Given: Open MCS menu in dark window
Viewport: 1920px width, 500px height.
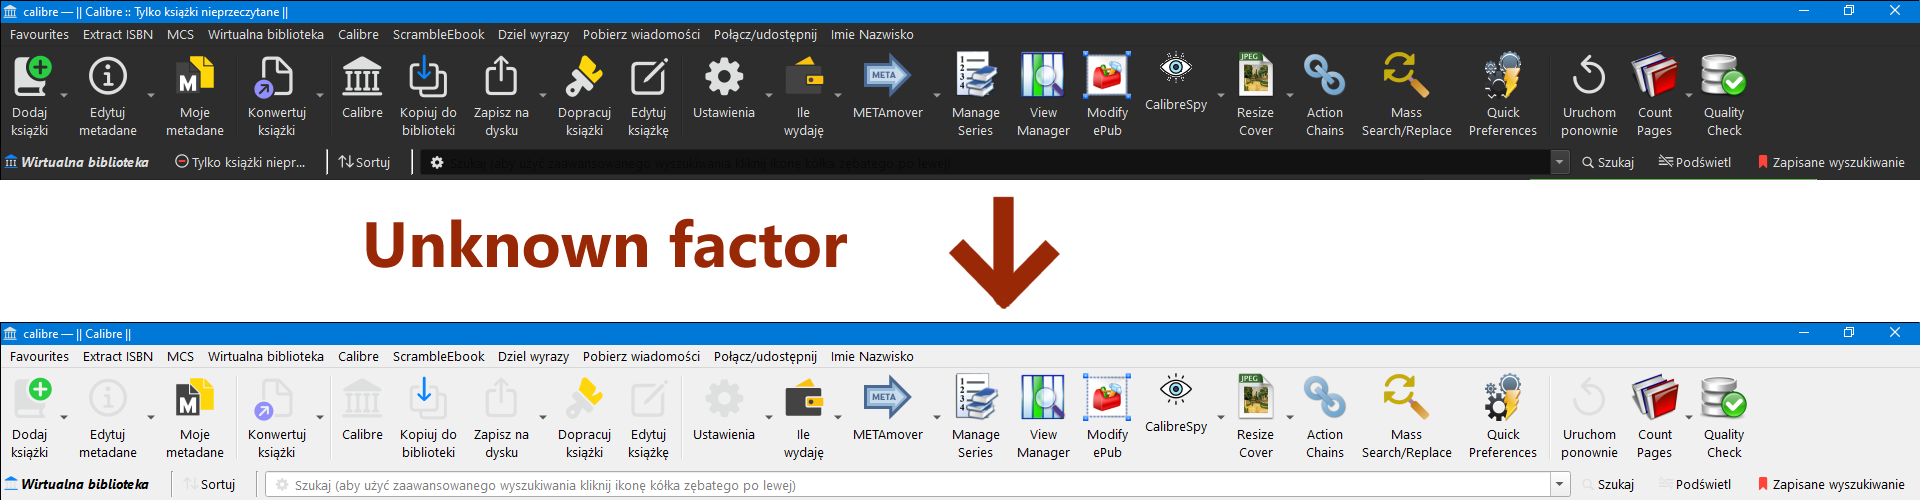Looking at the screenshot, I should (x=181, y=34).
